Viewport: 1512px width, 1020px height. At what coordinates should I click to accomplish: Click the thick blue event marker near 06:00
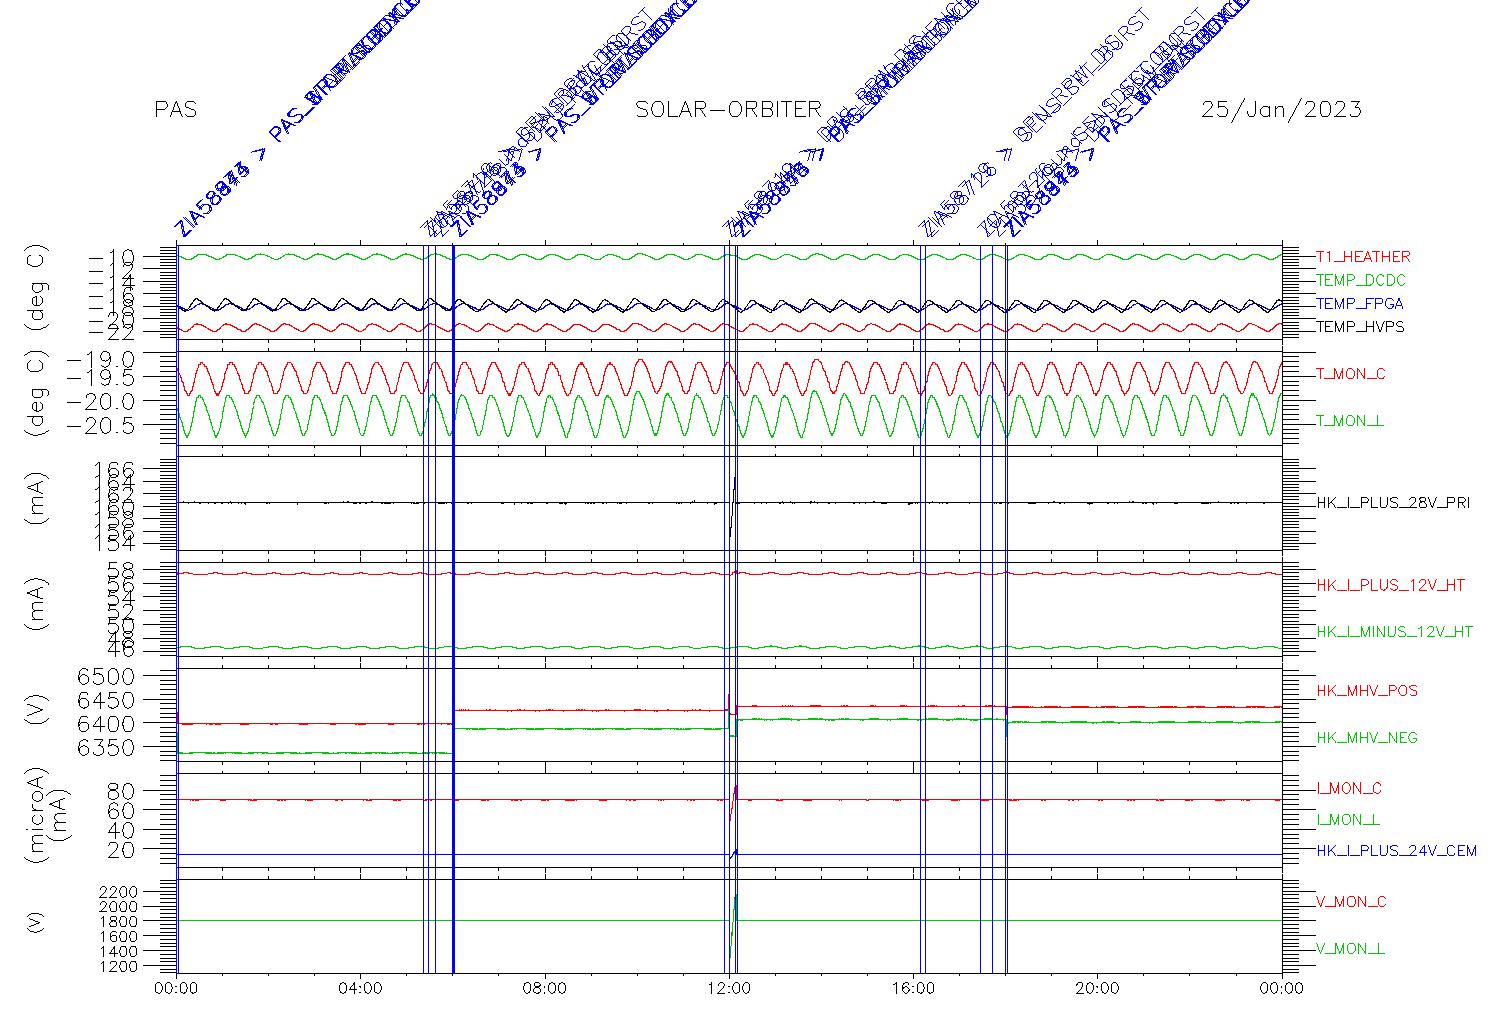(453, 608)
